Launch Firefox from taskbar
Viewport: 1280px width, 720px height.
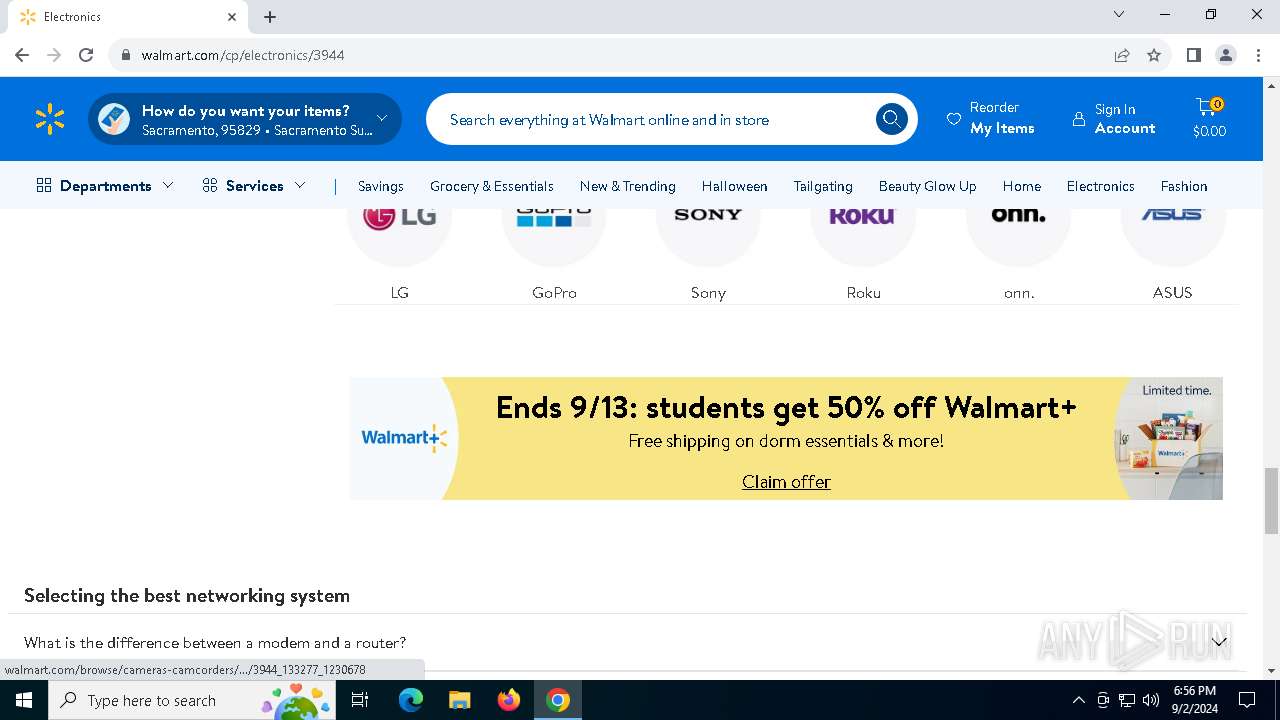[x=509, y=700]
